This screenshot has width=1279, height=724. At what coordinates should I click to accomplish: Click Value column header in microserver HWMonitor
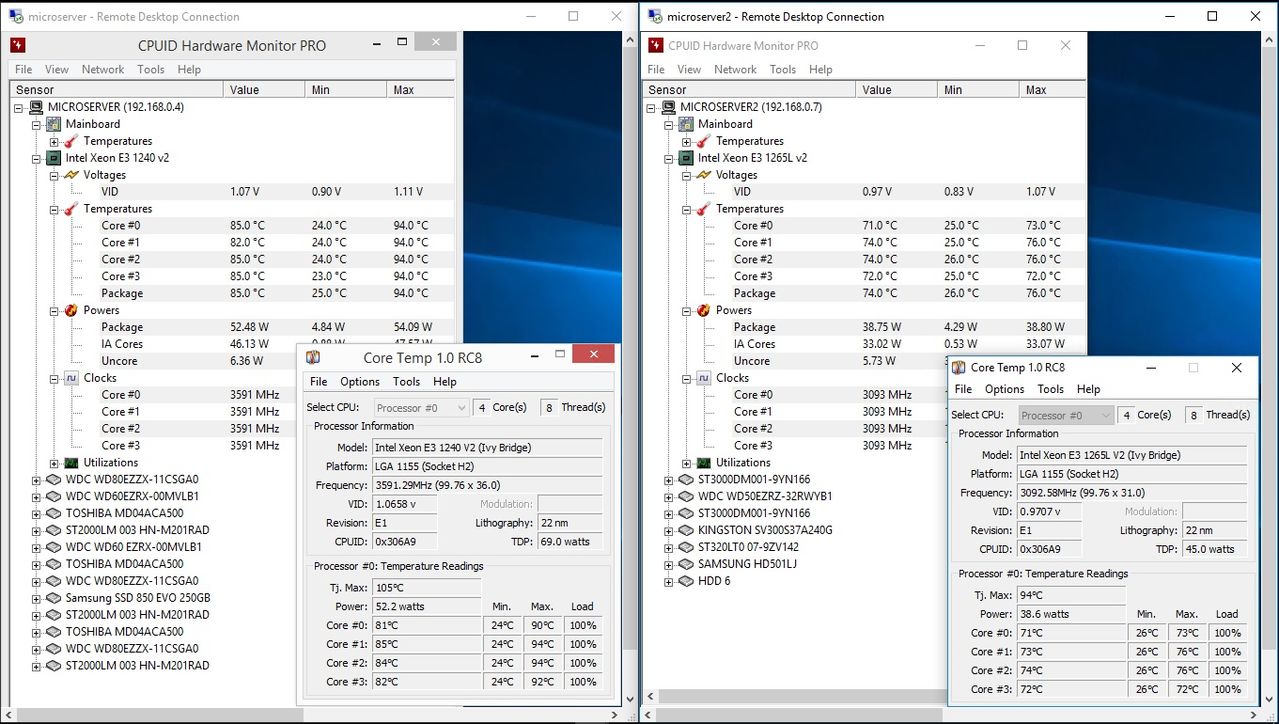coord(264,90)
